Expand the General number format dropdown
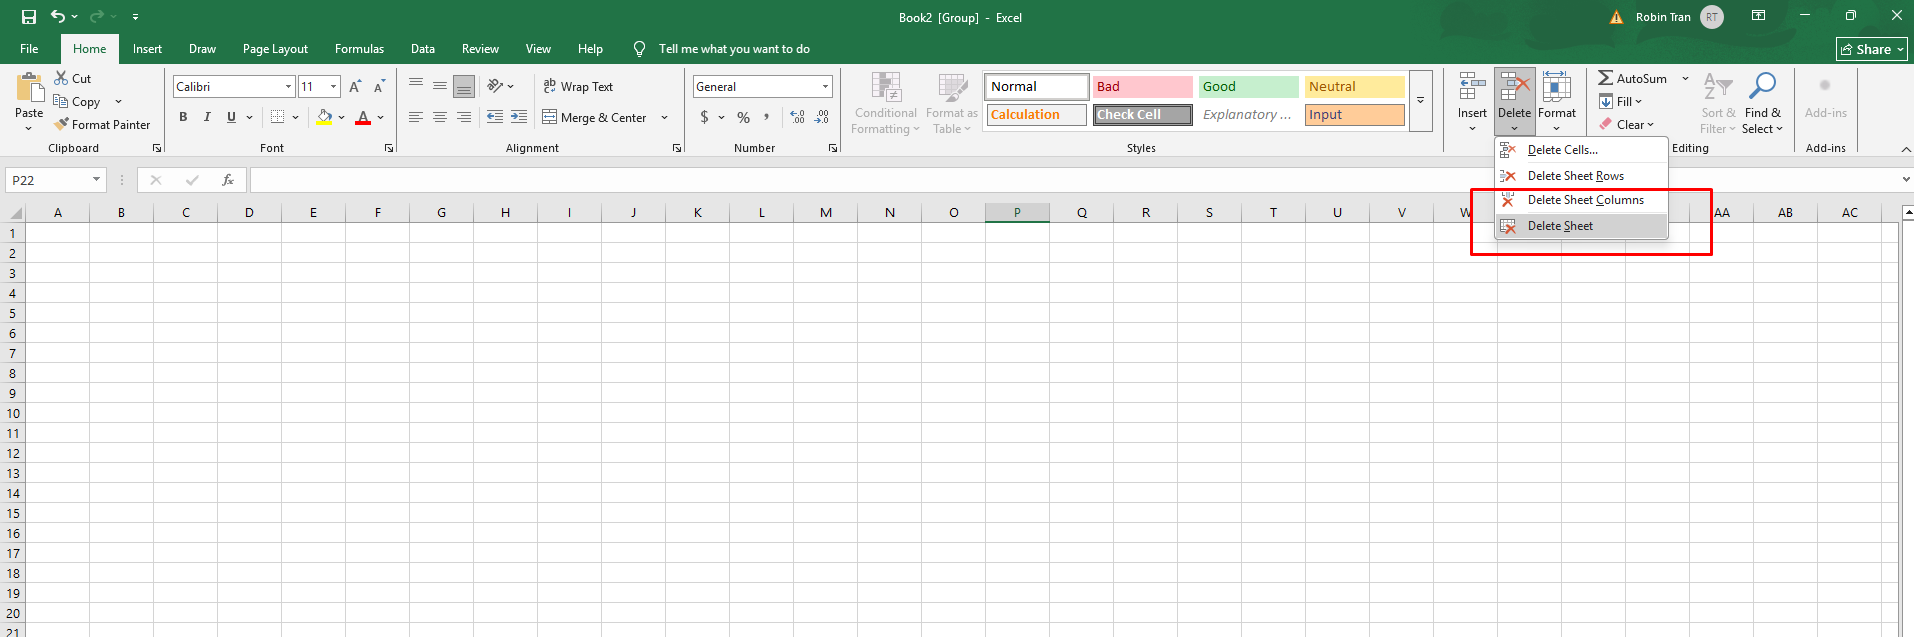 825,87
